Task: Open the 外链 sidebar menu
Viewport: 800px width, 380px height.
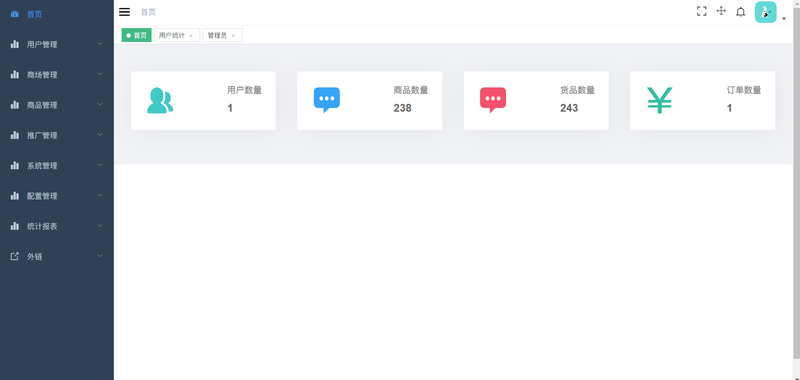Action: (x=57, y=257)
